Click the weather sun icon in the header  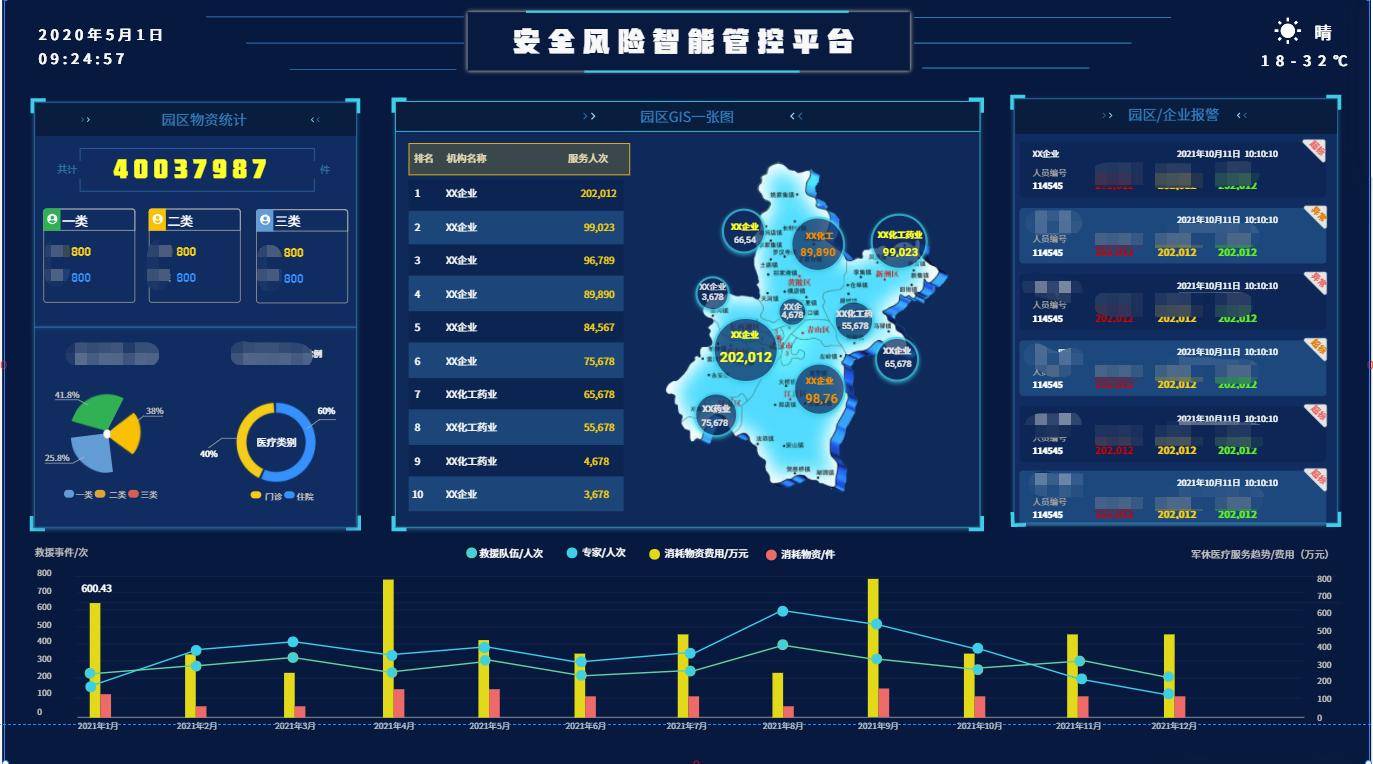(x=1286, y=31)
